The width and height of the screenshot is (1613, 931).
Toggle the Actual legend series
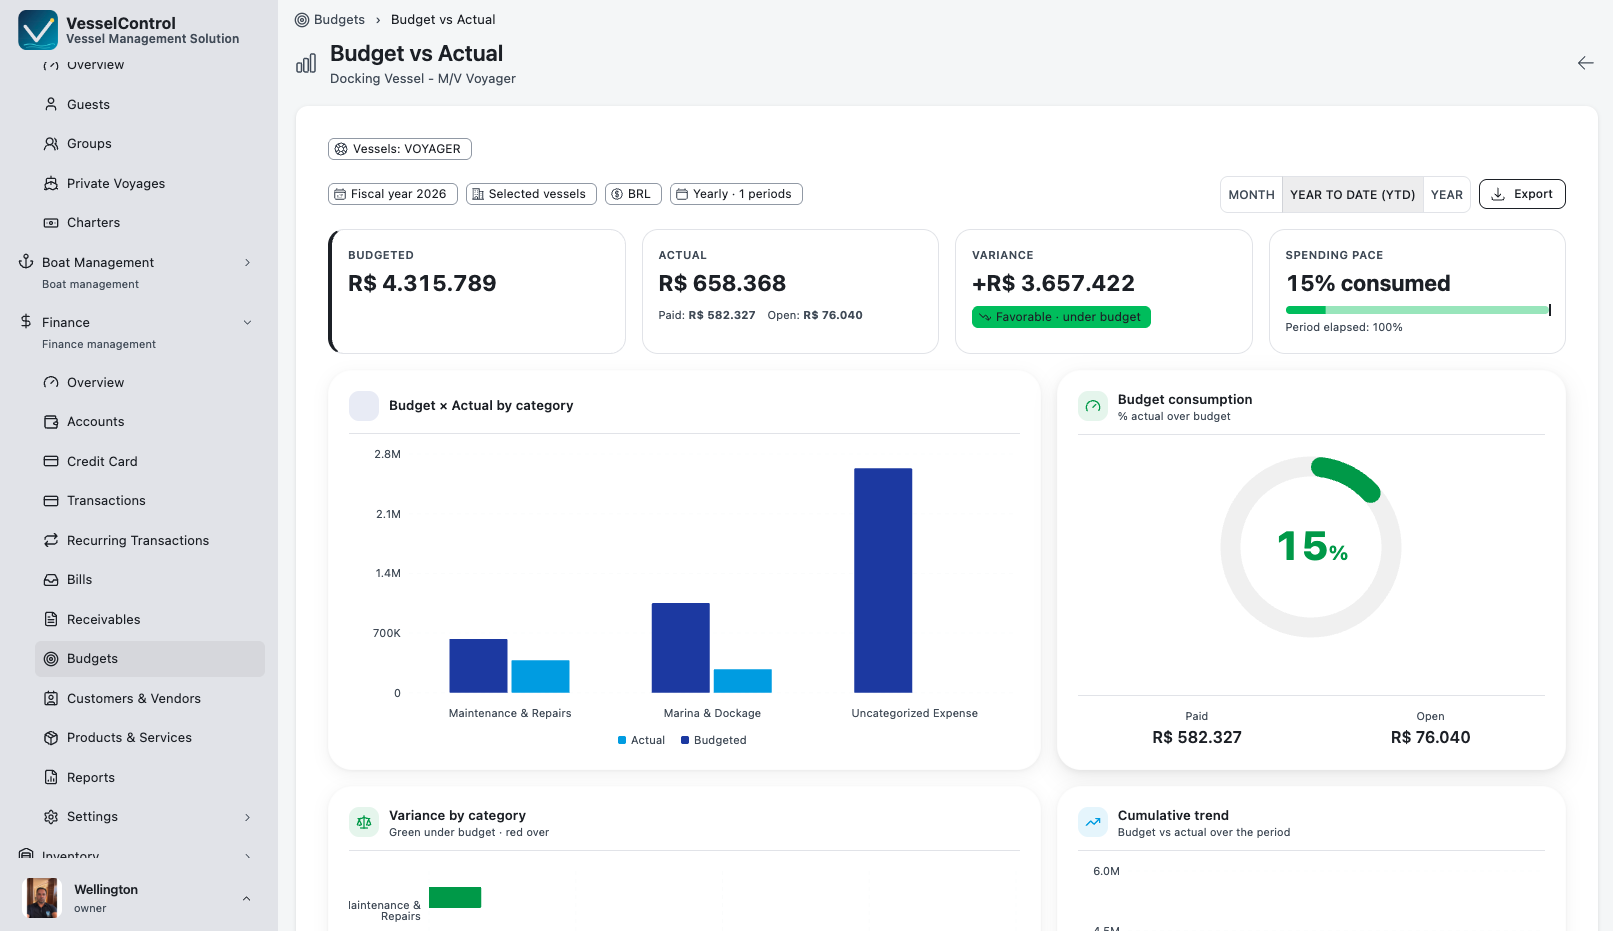point(641,740)
